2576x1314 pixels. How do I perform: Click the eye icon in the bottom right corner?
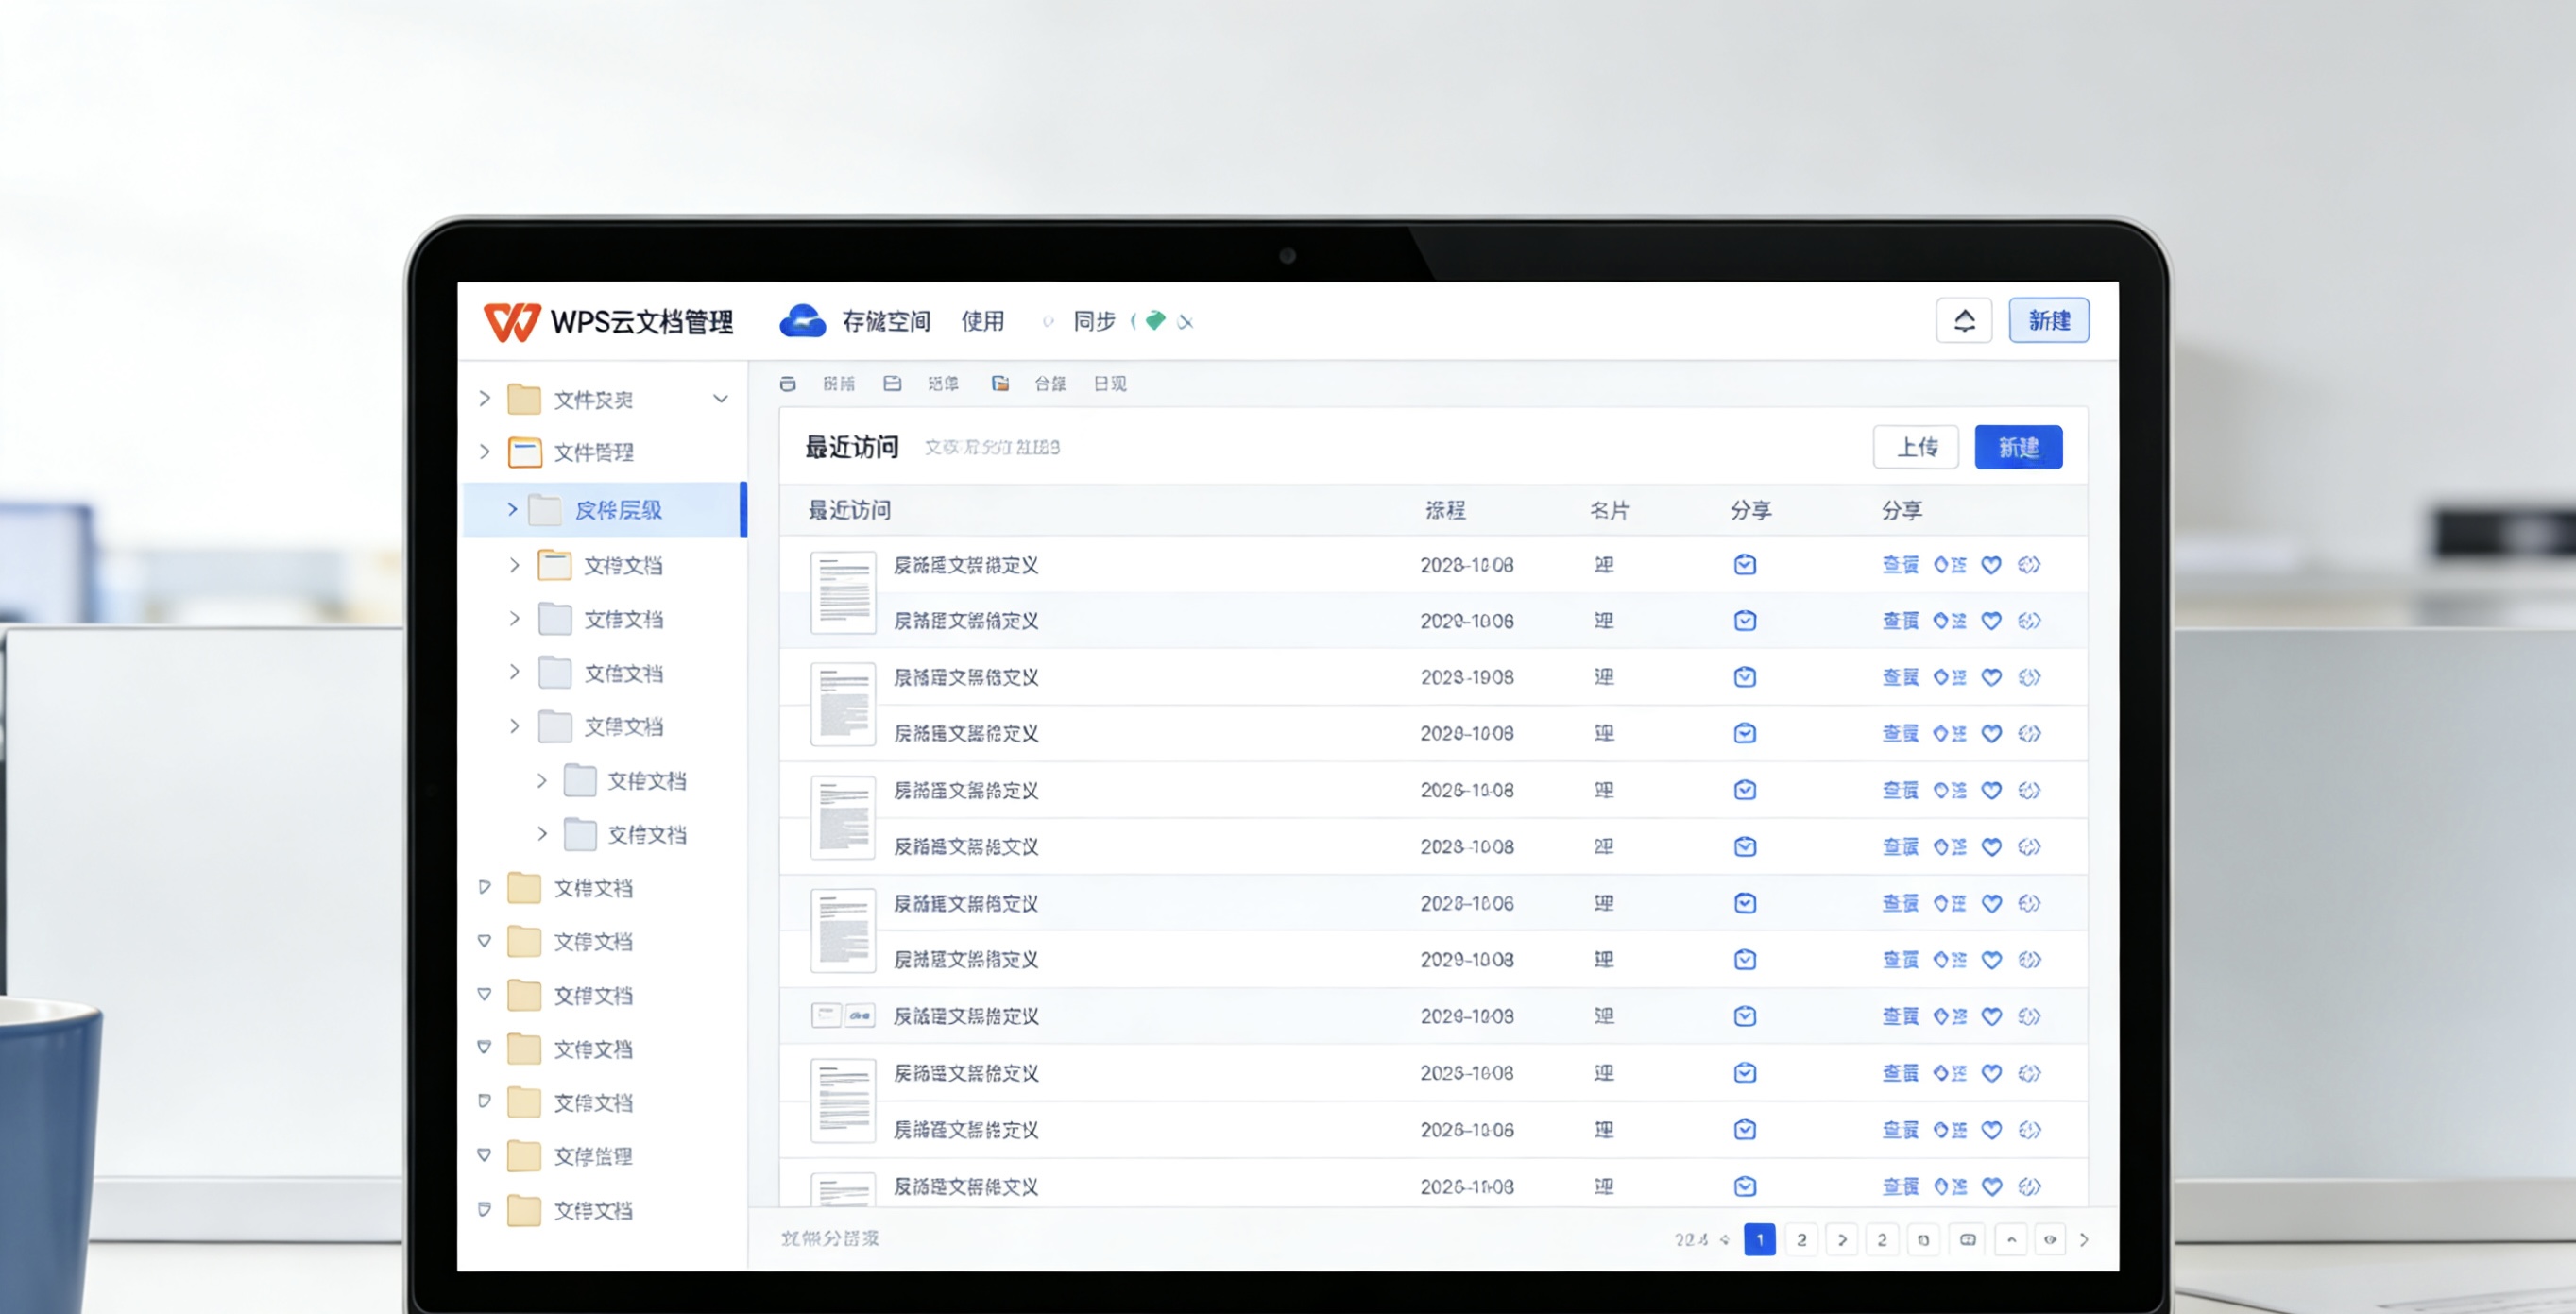click(x=2050, y=1239)
